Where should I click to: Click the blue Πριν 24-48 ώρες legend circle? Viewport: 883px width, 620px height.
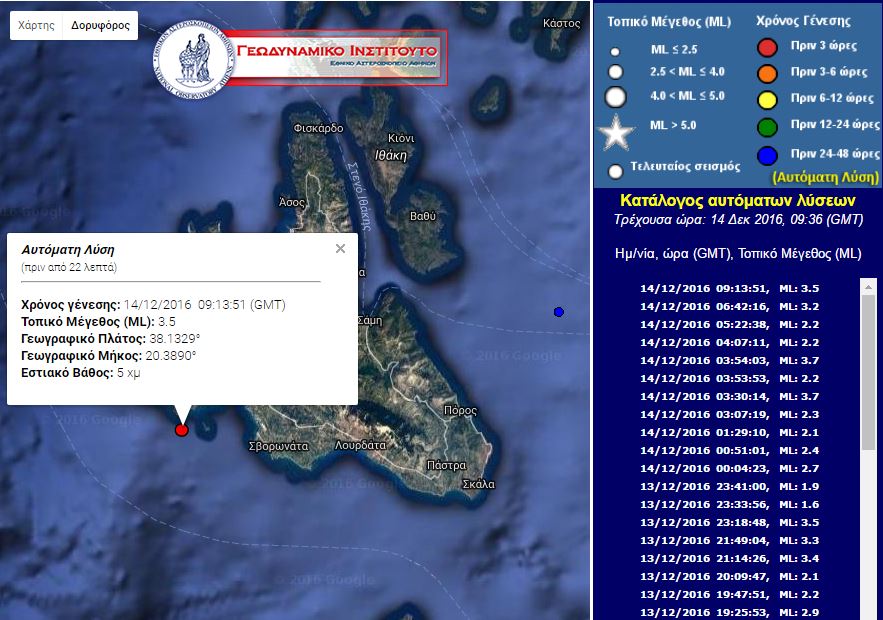click(x=767, y=155)
